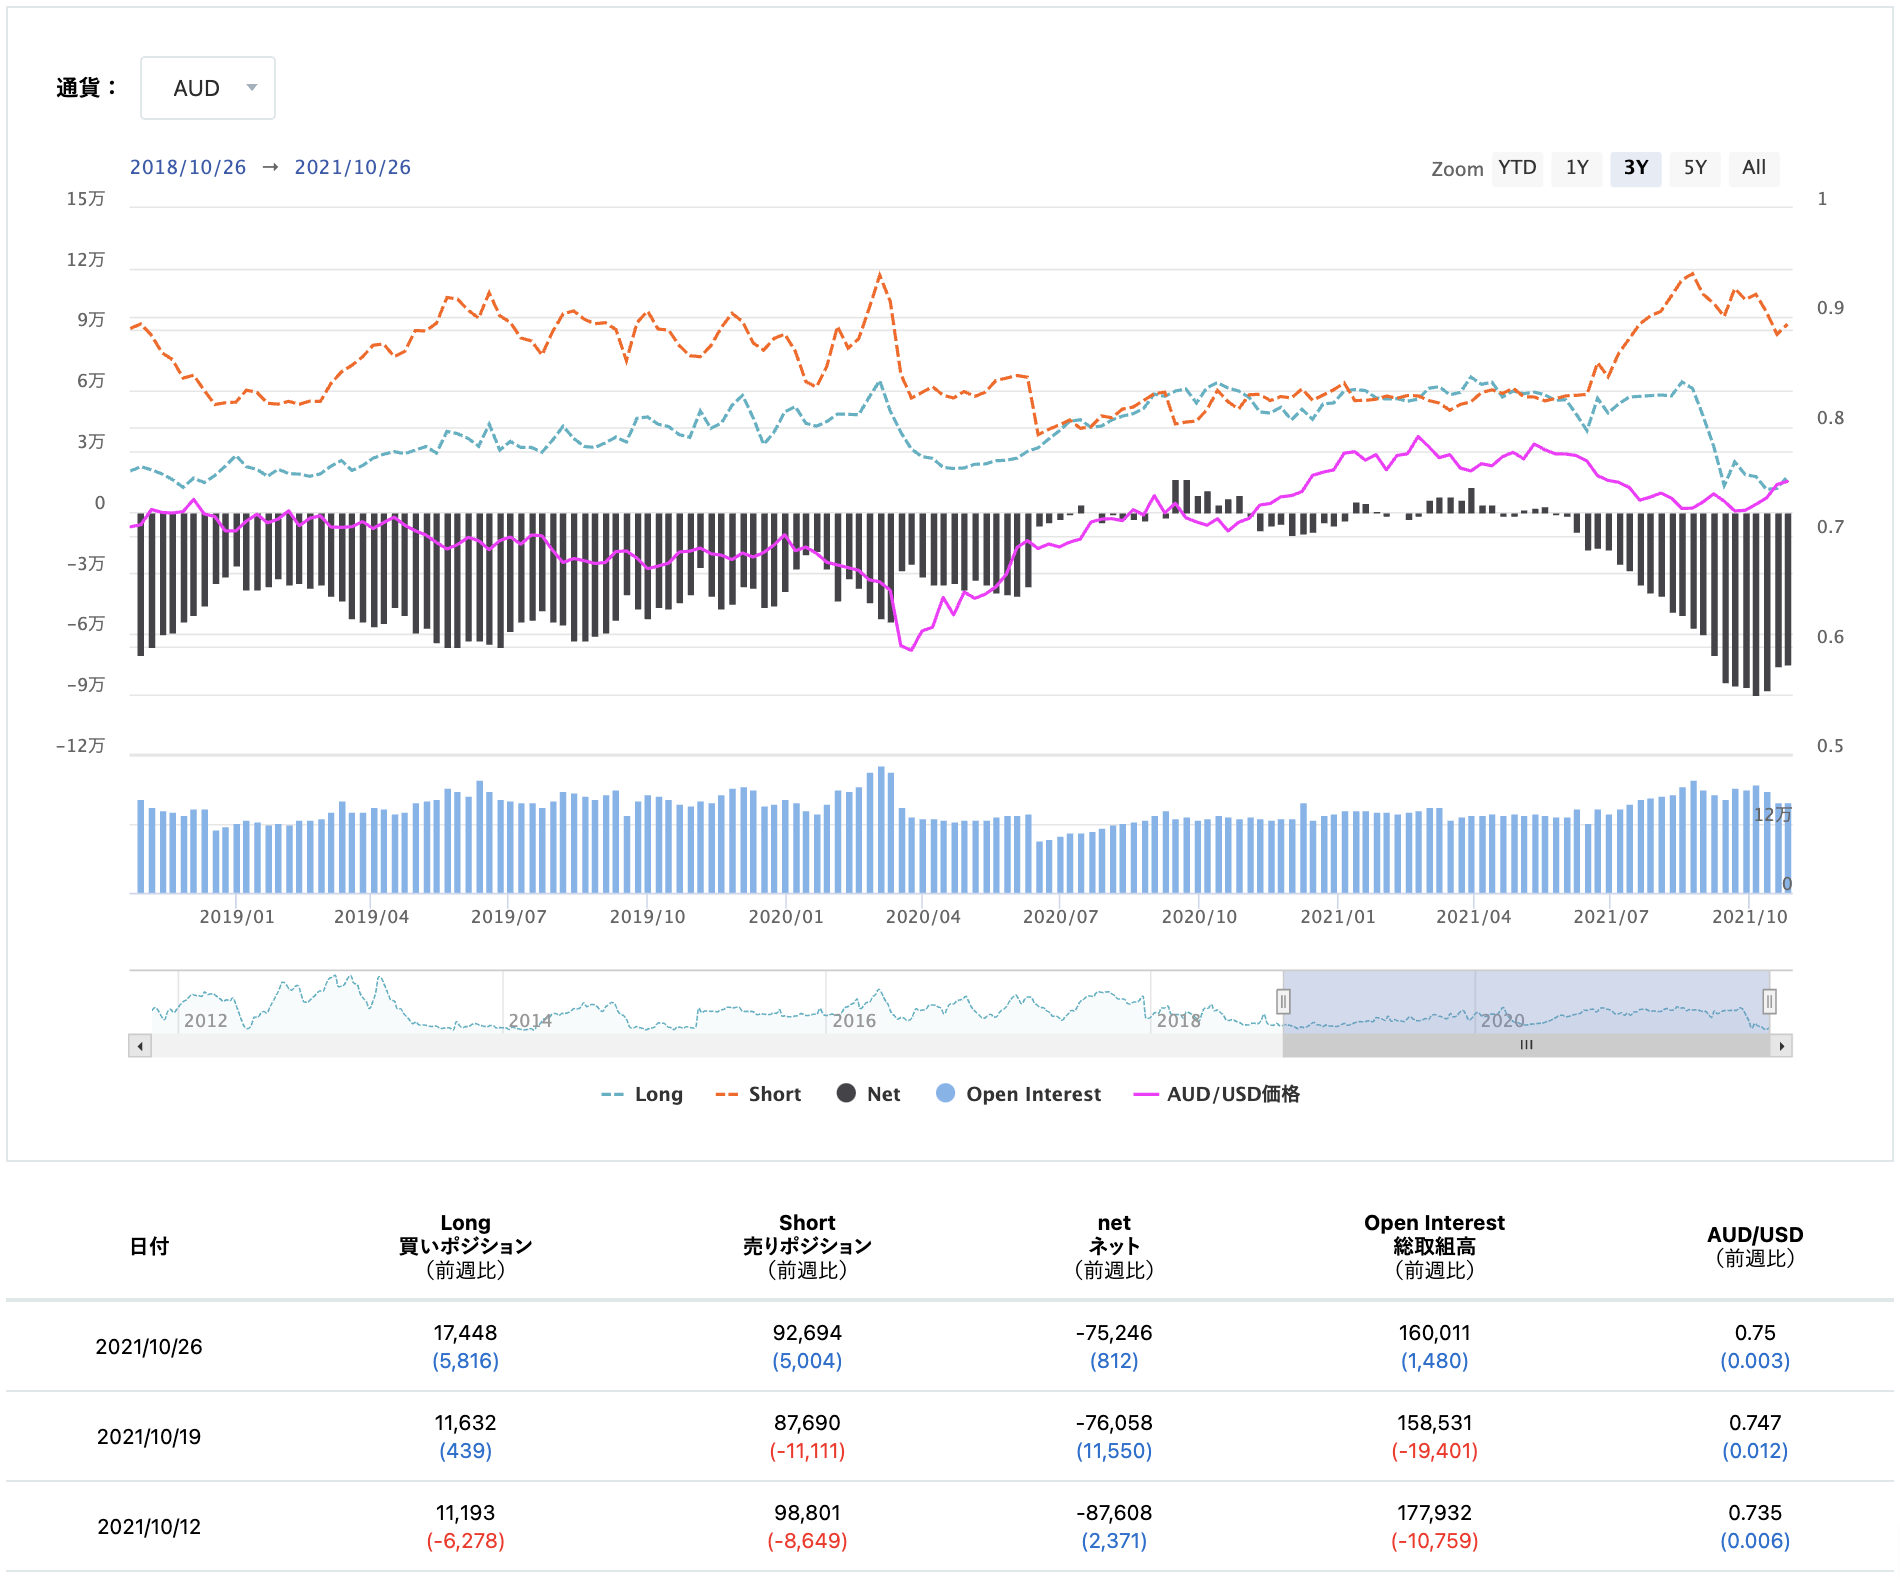
Task: Grab the right navigator range handle
Action: click(1769, 1001)
